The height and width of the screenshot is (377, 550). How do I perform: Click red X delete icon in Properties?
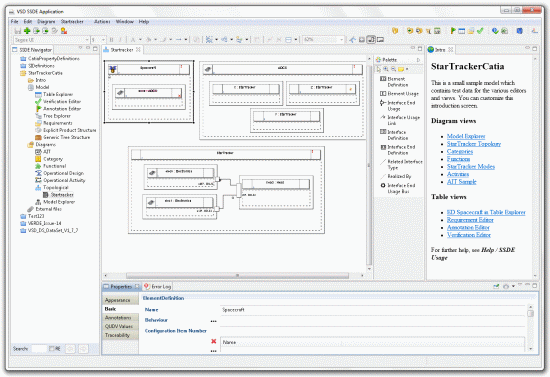[213, 341]
